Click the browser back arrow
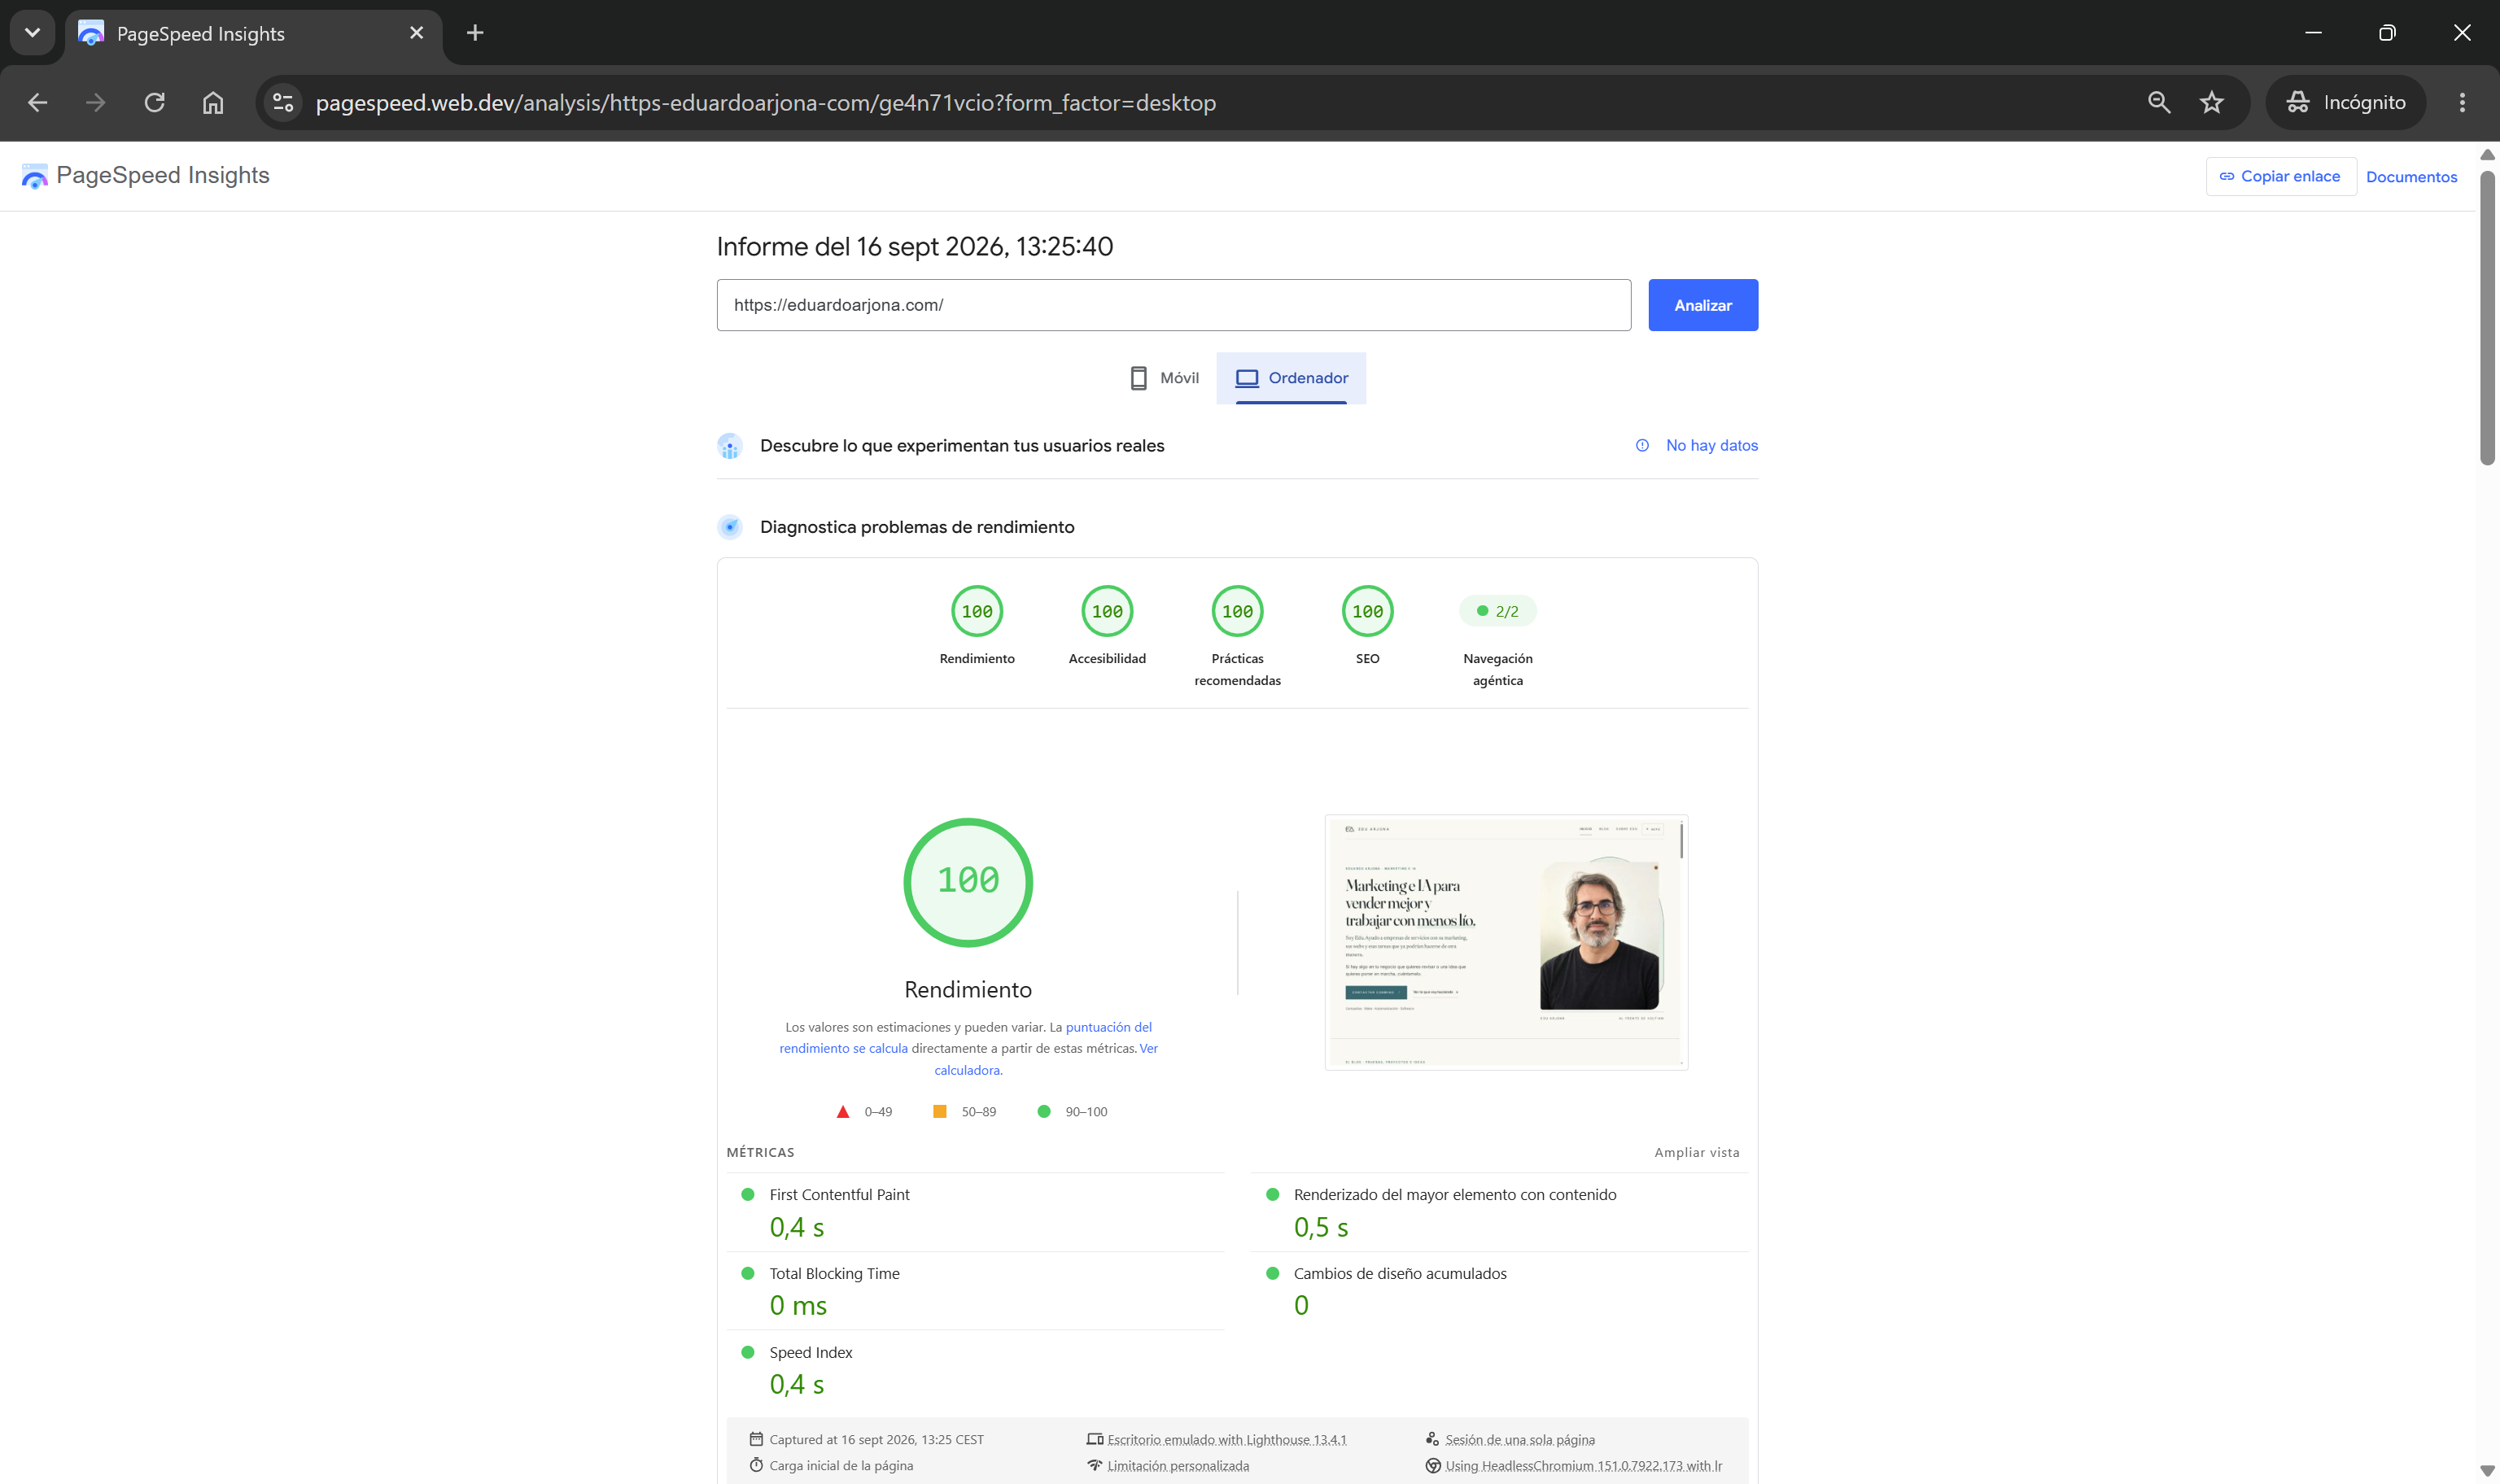This screenshot has height=1484, width=2500. 37,102
